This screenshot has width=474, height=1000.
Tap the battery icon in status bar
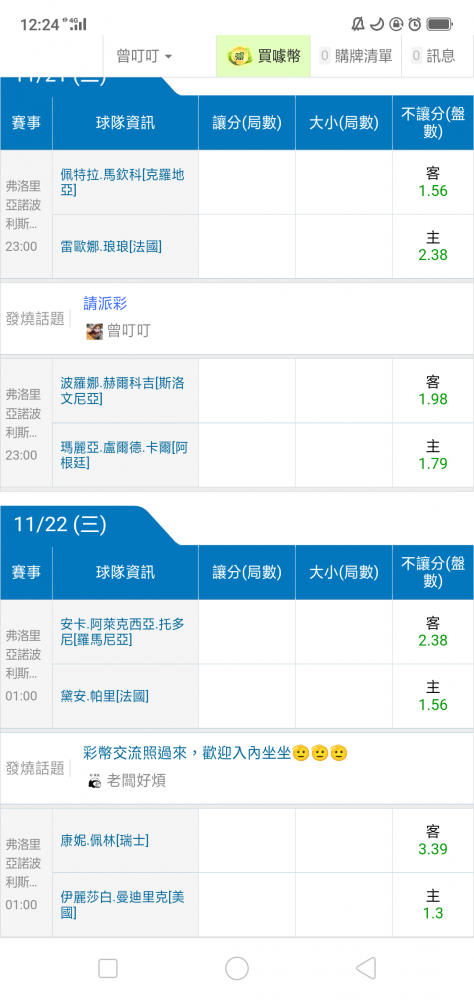[x=440, y=24]
